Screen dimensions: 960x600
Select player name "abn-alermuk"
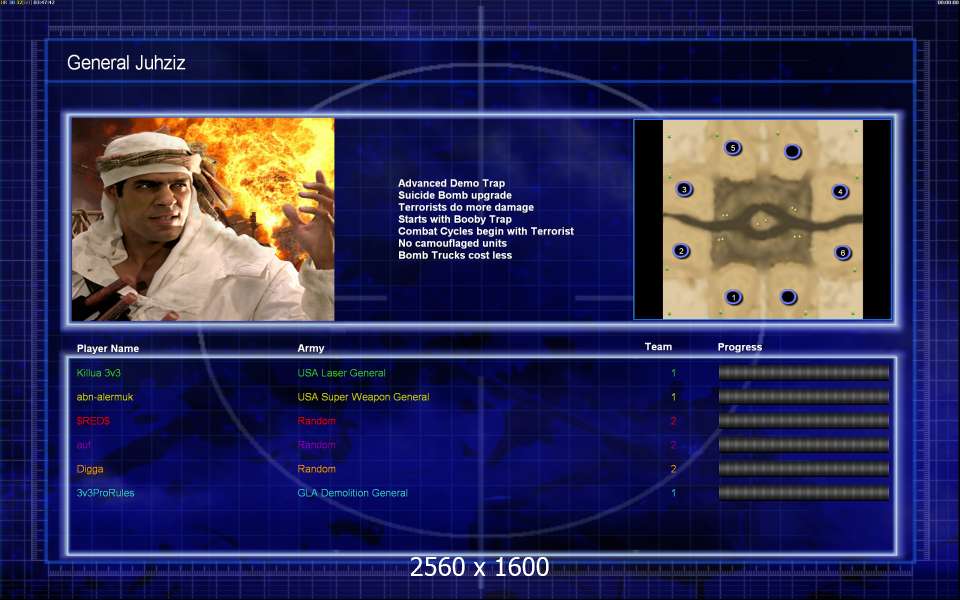tap(105, 397)
